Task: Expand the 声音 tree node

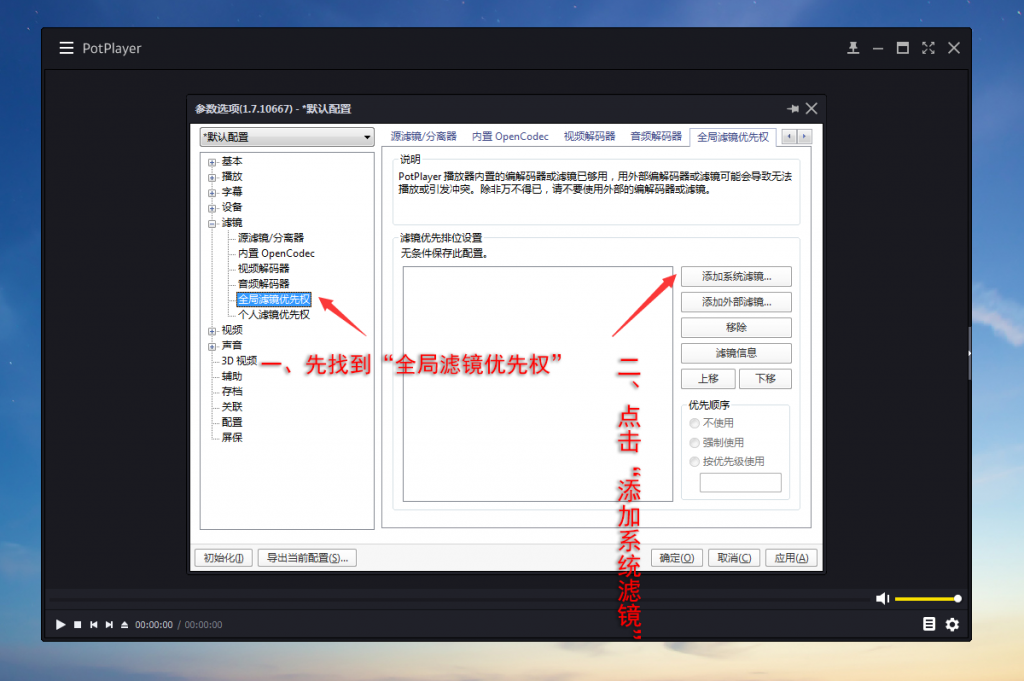Action: (x=212, y=346)
